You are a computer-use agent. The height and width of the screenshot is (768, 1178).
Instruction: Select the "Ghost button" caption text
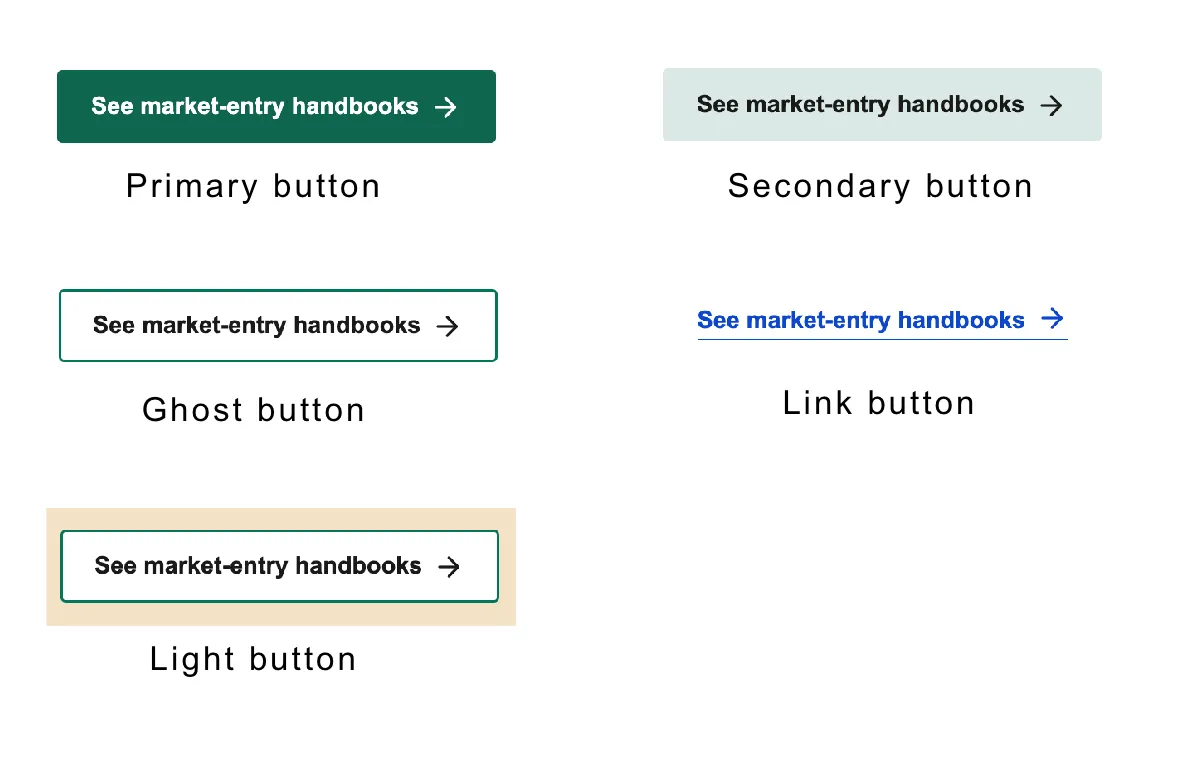pyautogui.click(x=253, y=410)
